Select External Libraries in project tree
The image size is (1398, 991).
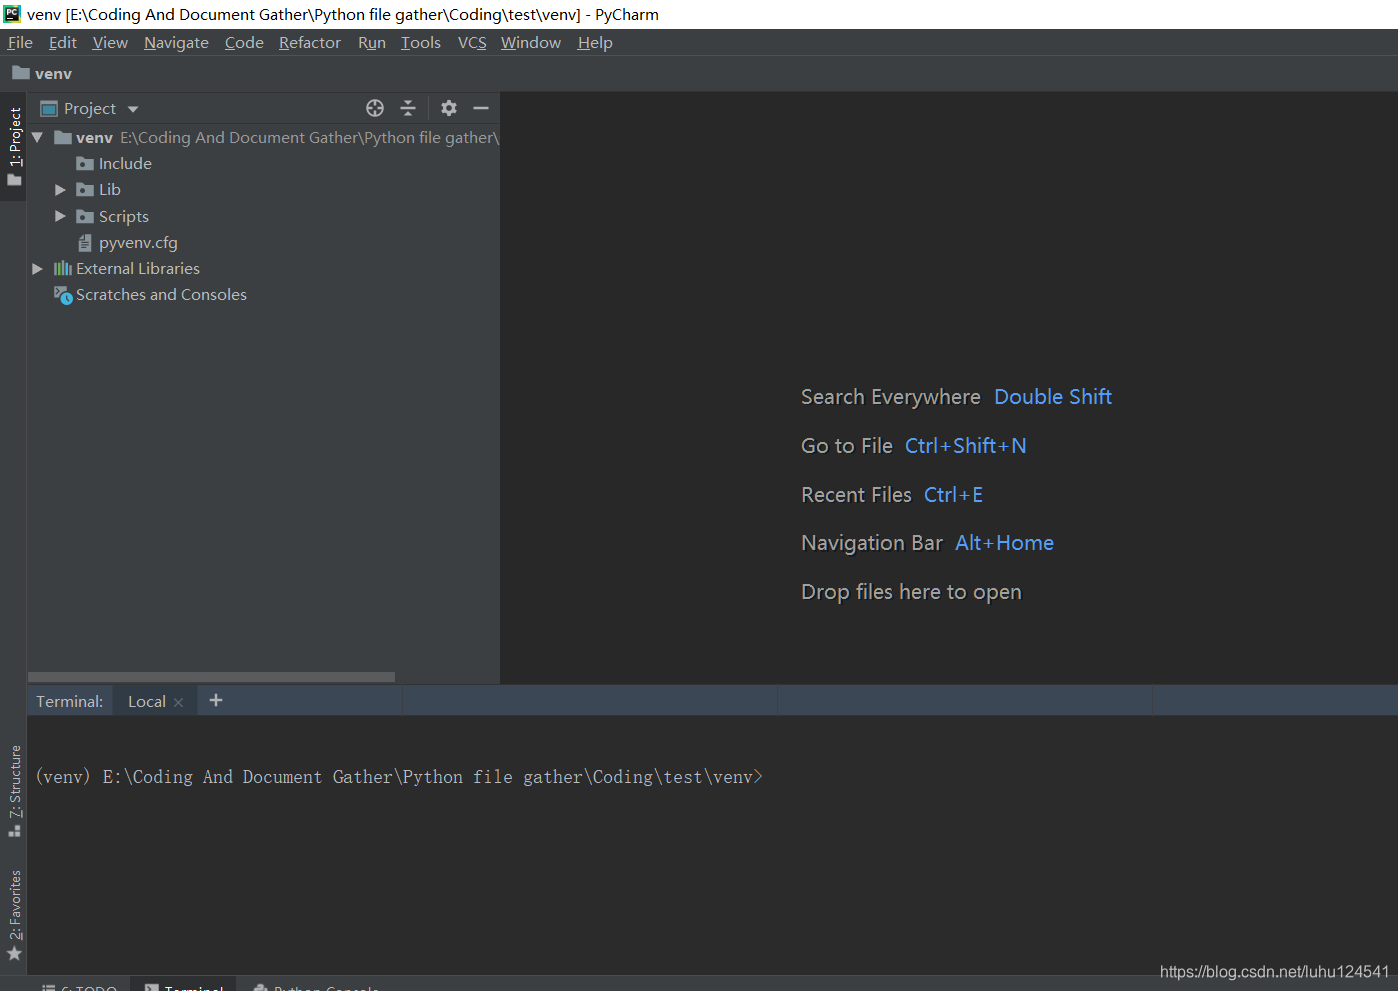pyautogui.click(x=264, y=268)
